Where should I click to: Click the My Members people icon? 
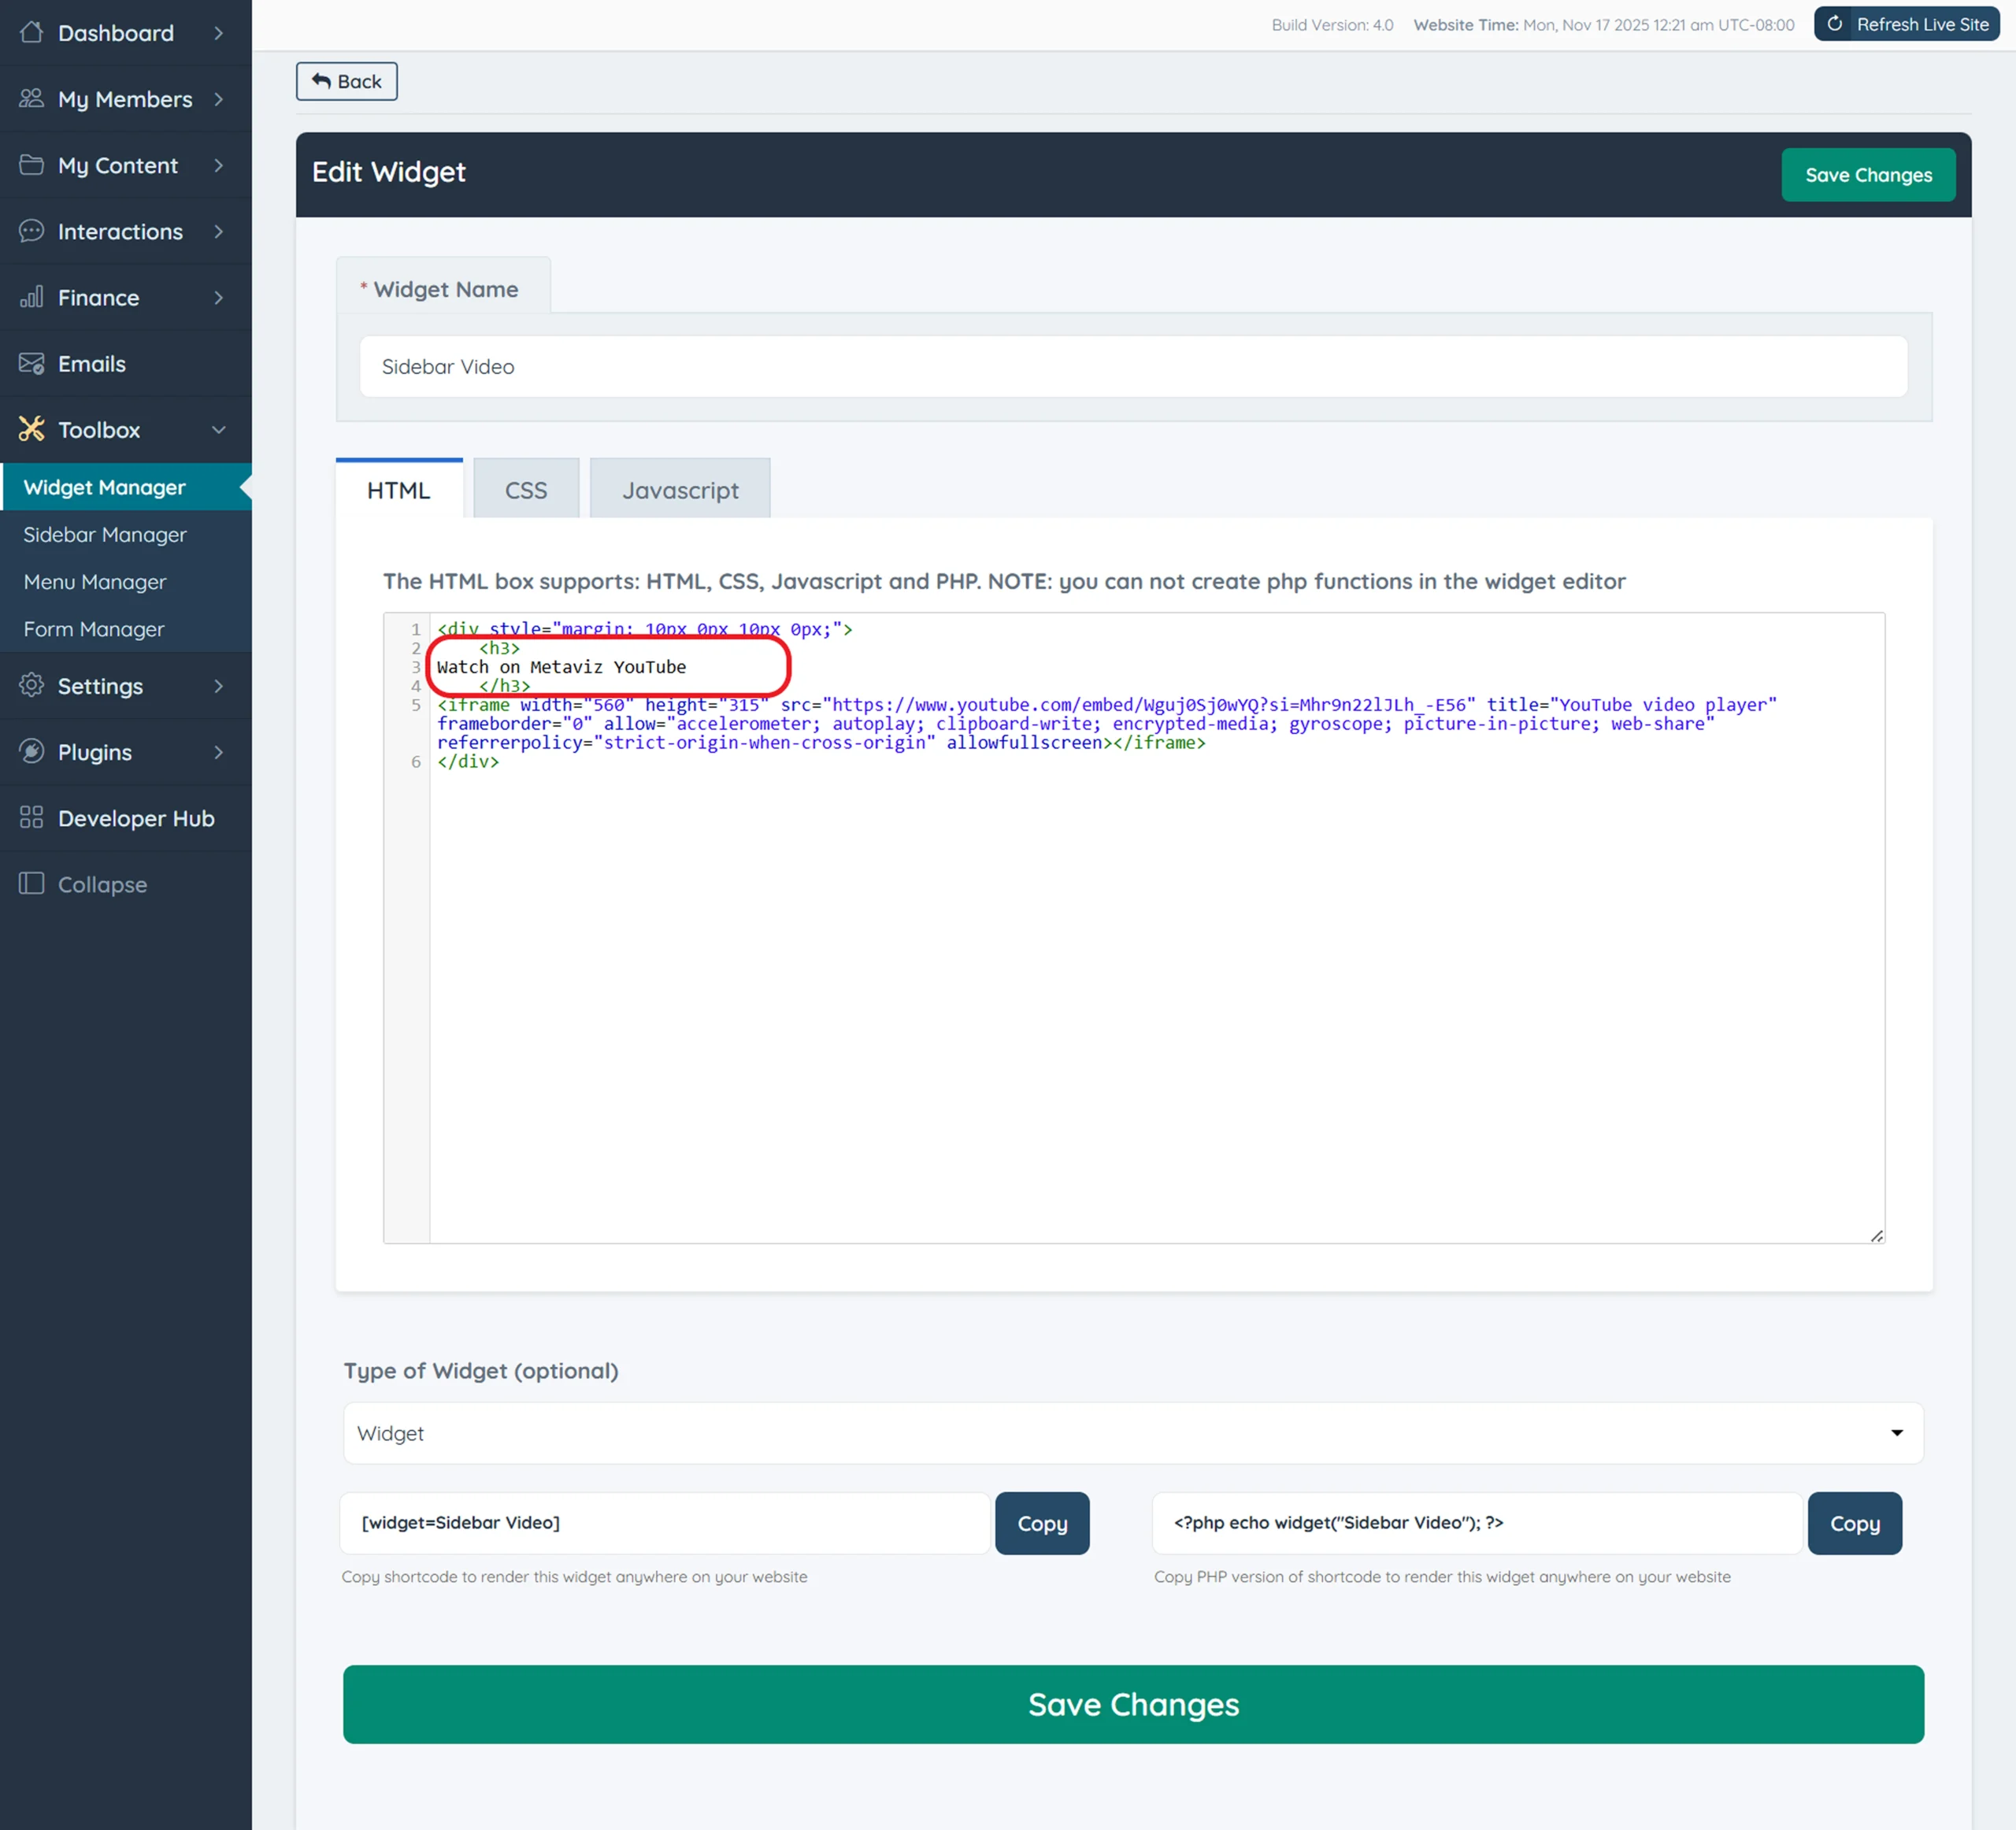click(x=31, y=98)
